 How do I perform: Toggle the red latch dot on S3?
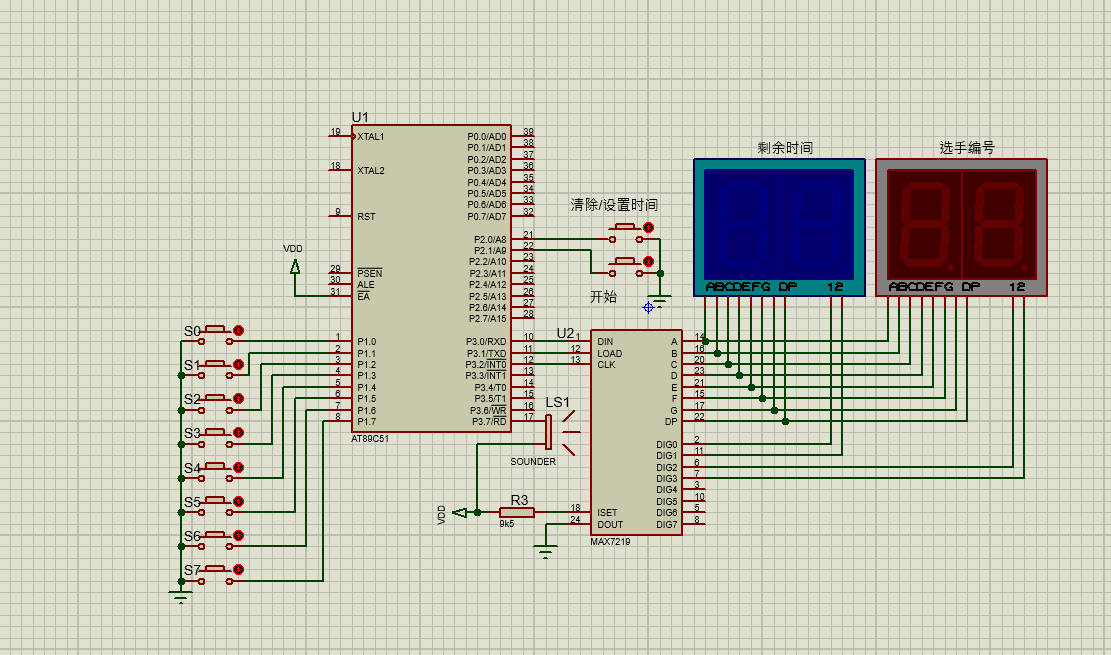coord(239,432)
